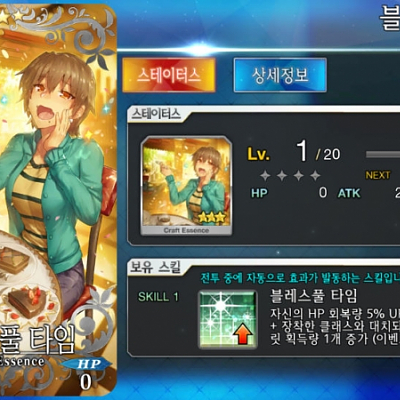Select the green HP recovery skill icon
This screenshot has width=400, height=400.
[228, 319]
